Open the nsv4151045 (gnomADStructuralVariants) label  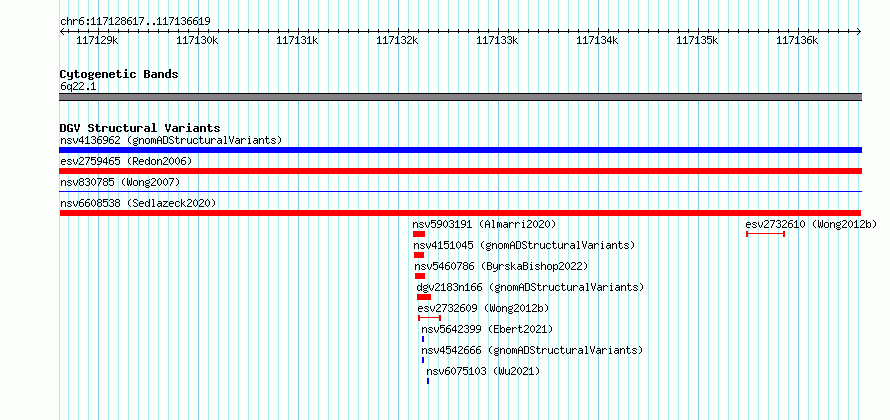[x=524, y=245]
